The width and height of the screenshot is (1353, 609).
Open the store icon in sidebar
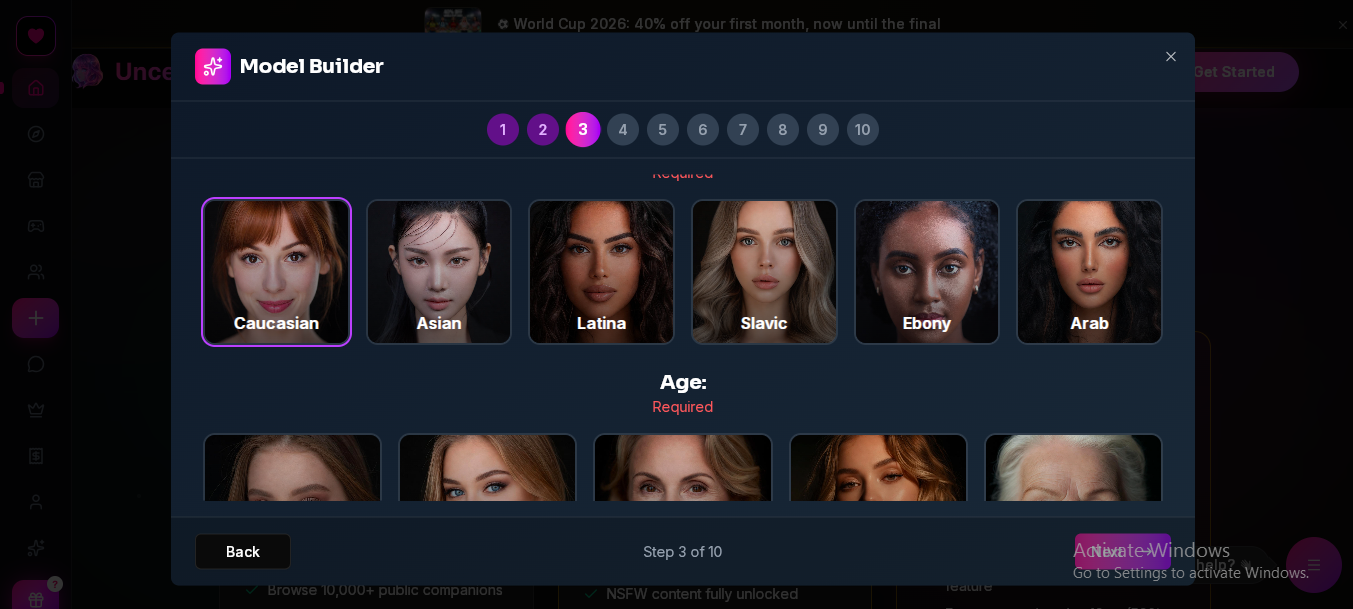(36, 180)
